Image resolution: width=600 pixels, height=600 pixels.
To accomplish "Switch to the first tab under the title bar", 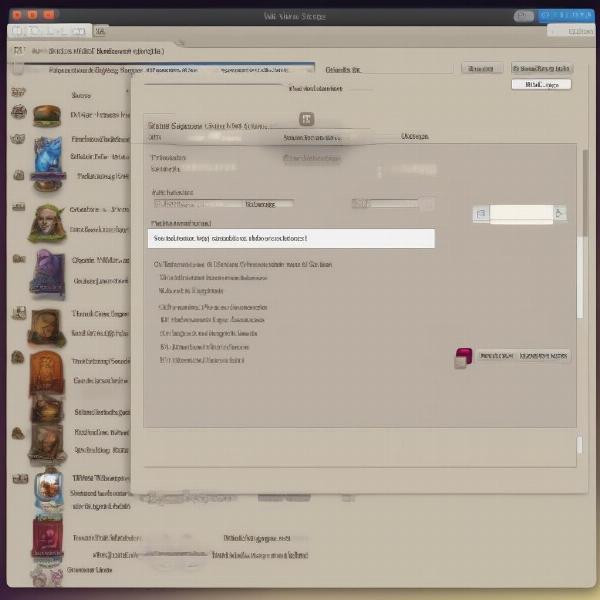I will 49,31.
